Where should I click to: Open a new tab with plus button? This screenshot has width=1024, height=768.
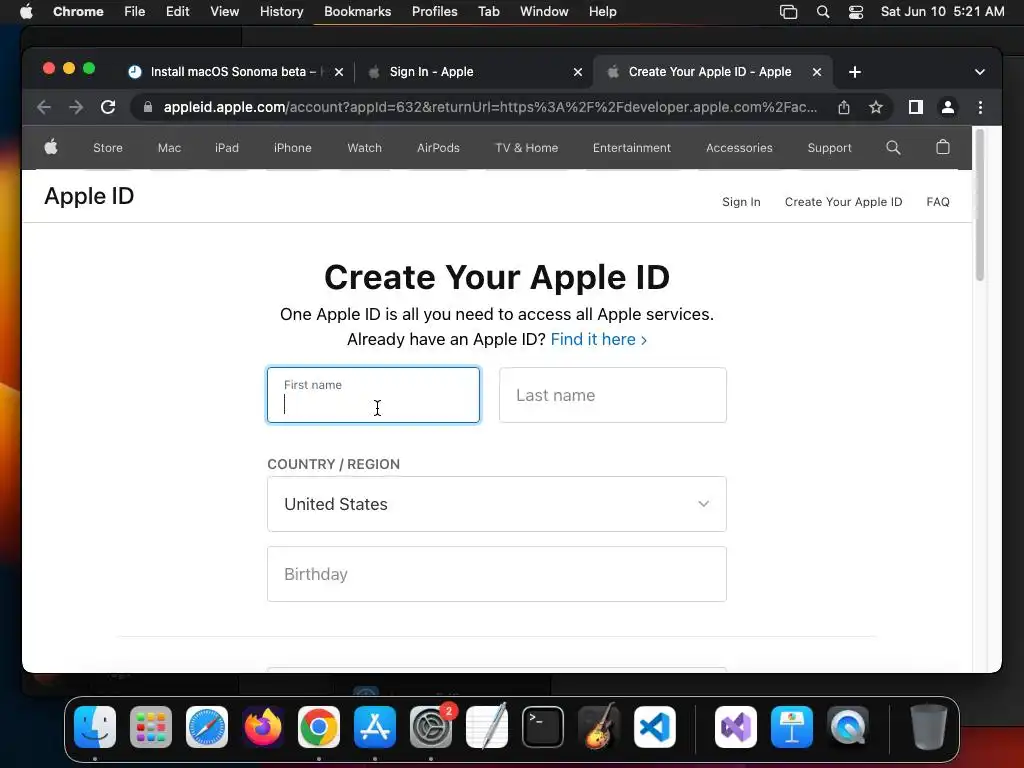(854, 72)
